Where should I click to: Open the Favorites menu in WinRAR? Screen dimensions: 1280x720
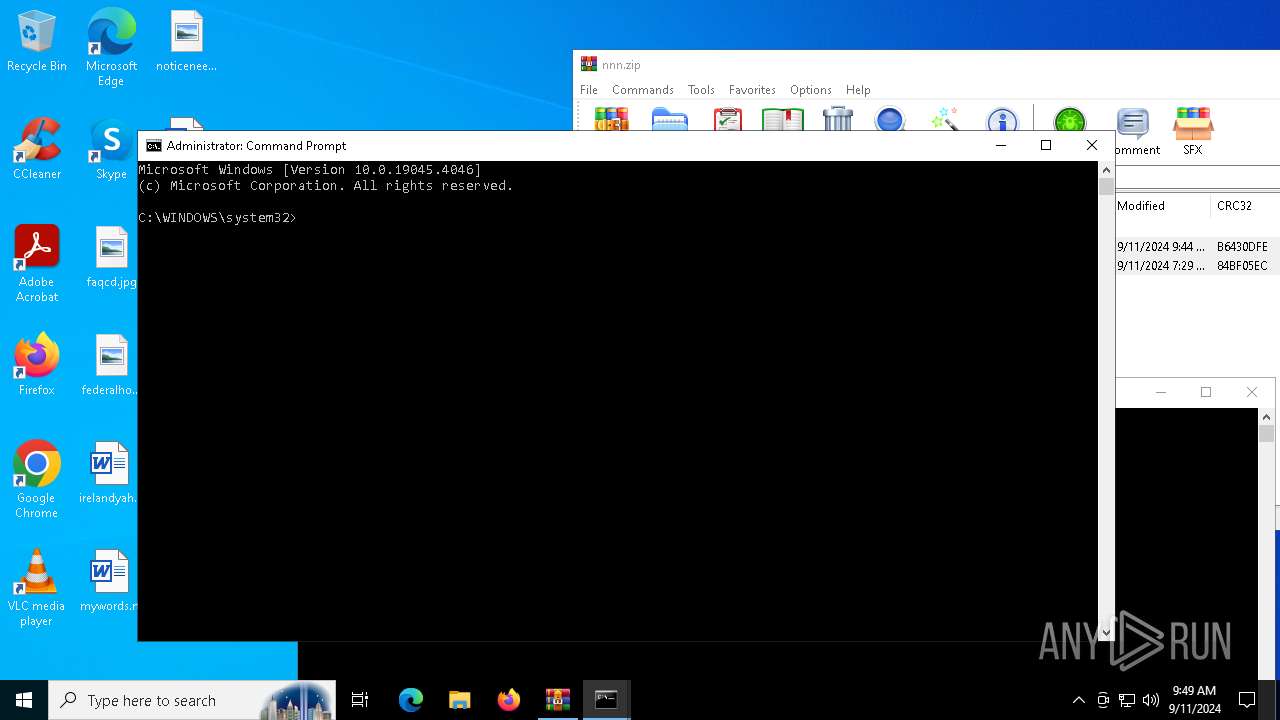point(752,89)
